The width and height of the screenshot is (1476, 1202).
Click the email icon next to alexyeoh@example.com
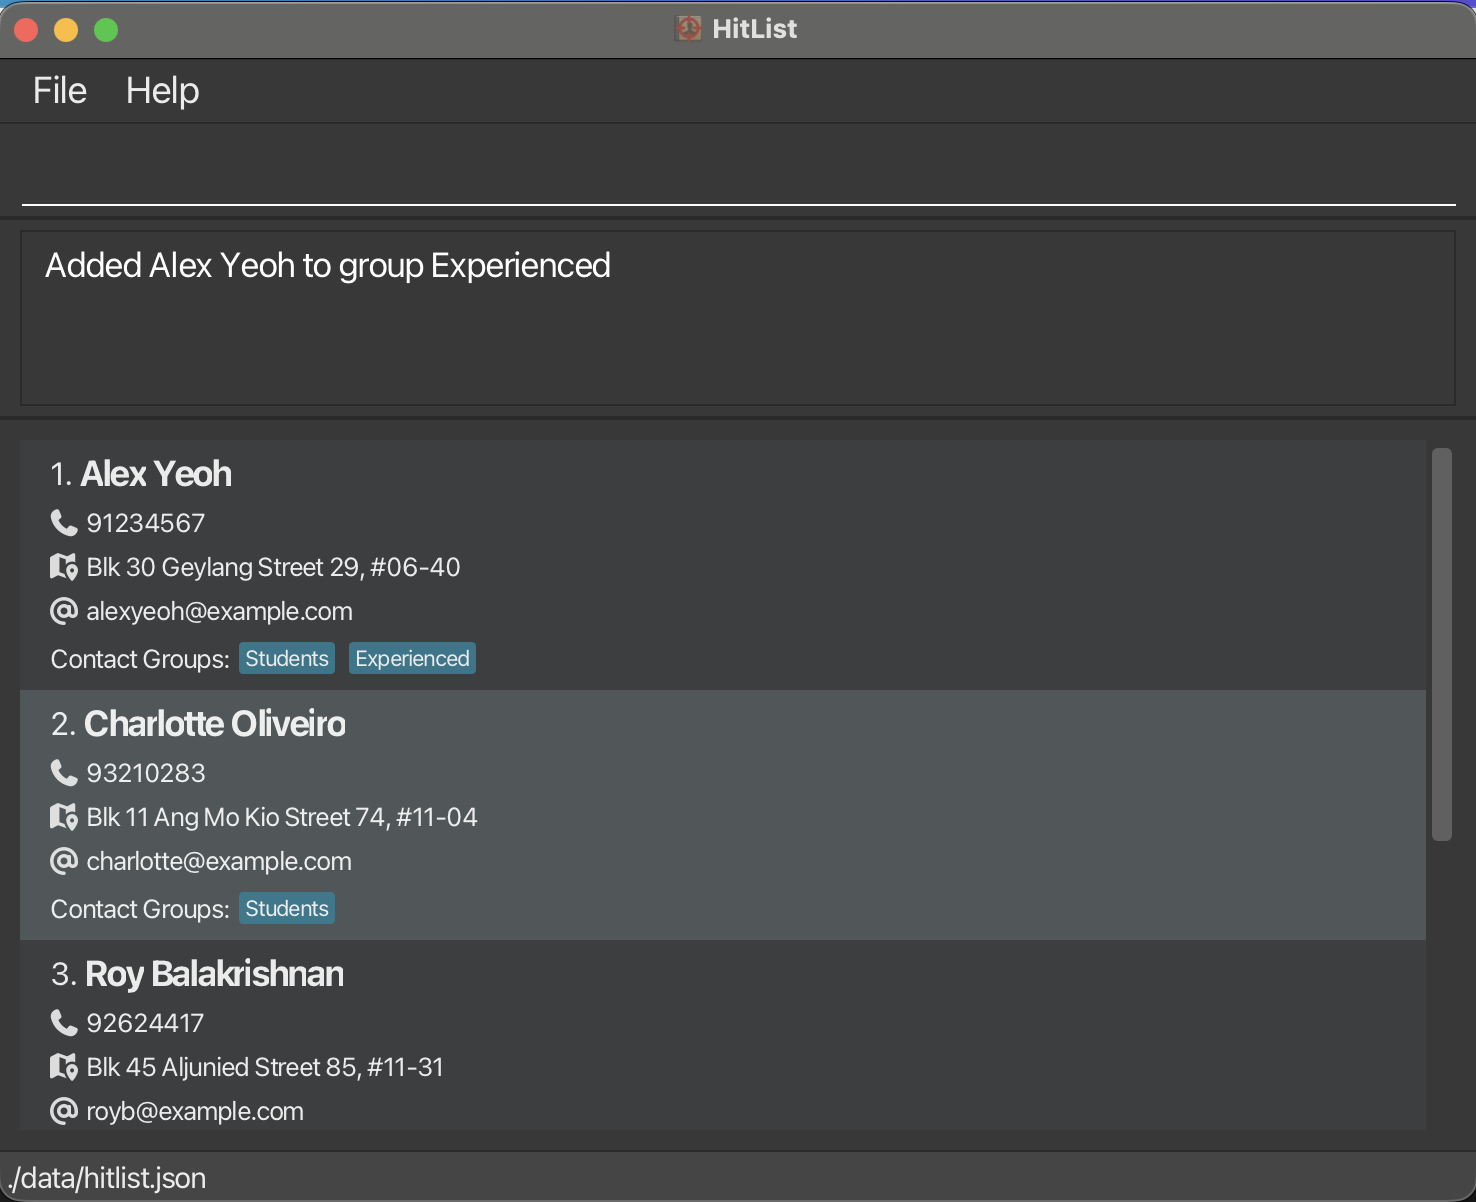click(64, 611)
